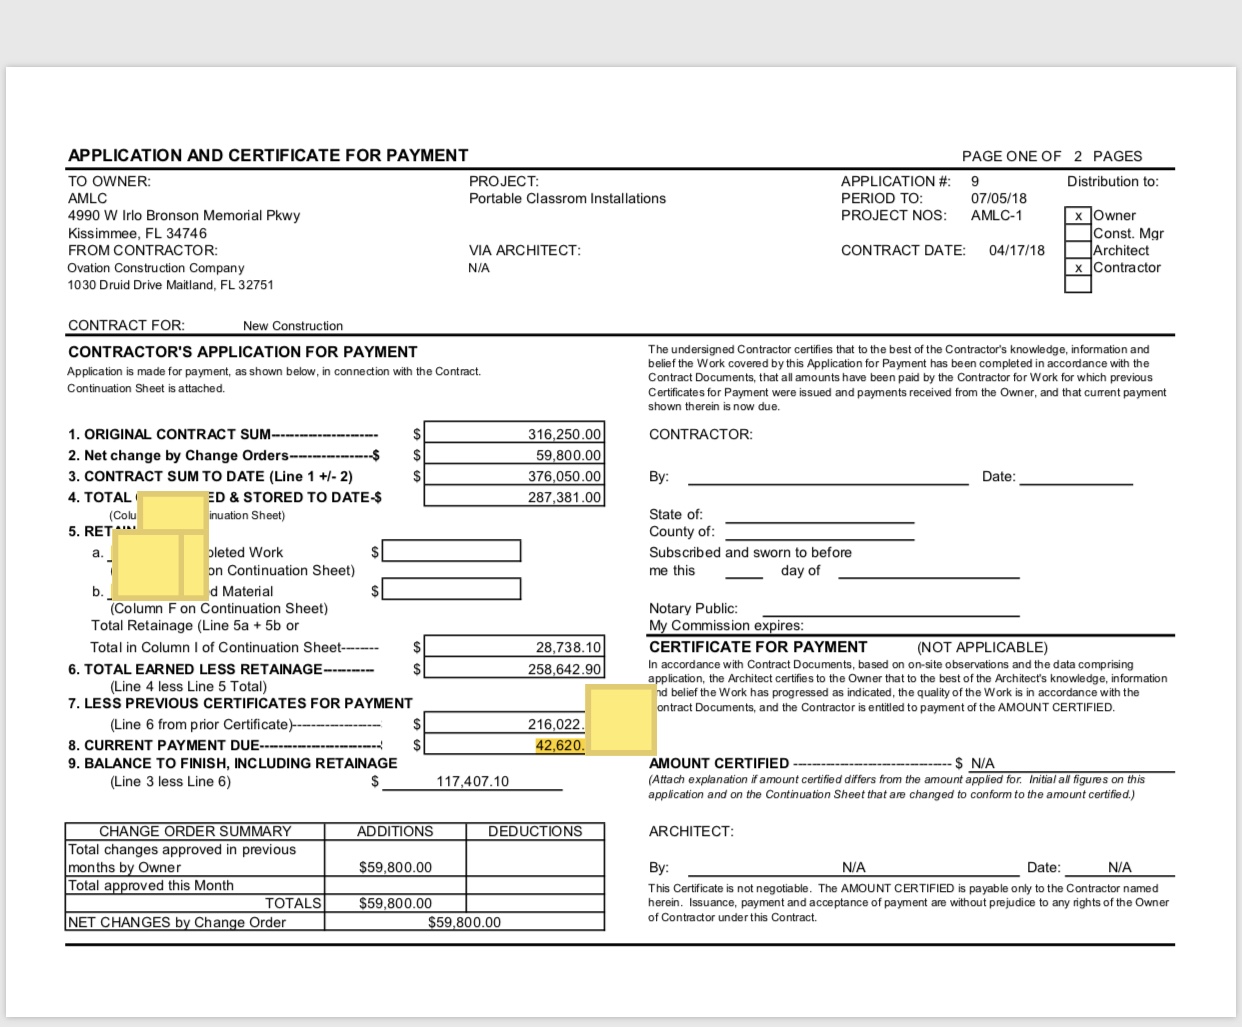Select the (NOT APPLICABLE) label
Image resolution: width=1242 pixels, height=1027 pixels.
click(982, 648)
